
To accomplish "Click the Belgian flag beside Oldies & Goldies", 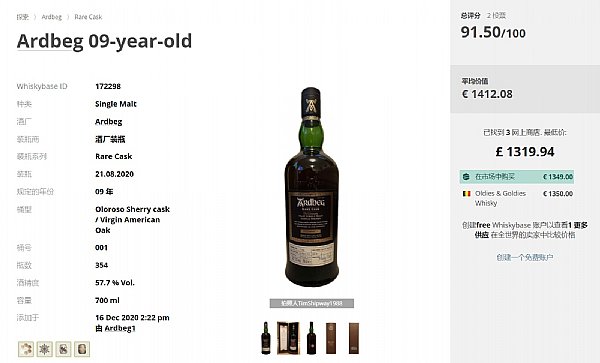I will click(466, 194).
